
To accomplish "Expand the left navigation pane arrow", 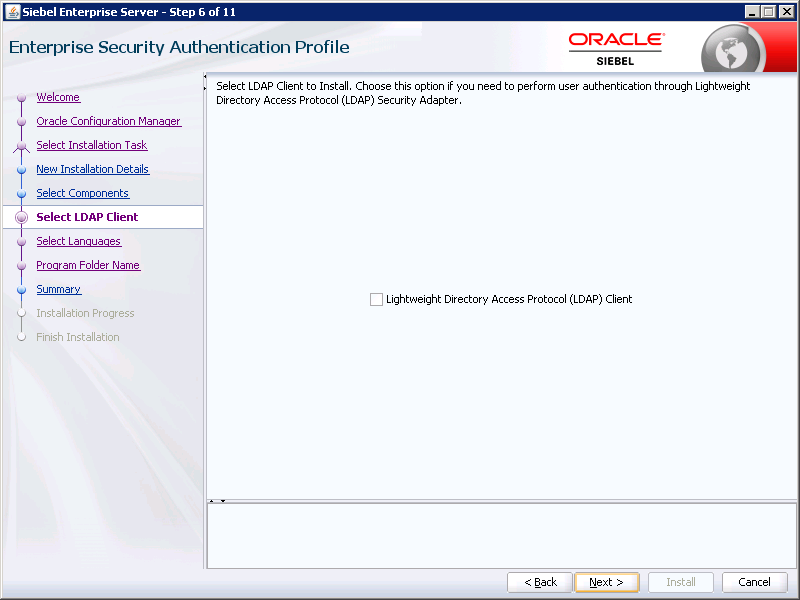I will pyautogui.click(x=205, y=88).
